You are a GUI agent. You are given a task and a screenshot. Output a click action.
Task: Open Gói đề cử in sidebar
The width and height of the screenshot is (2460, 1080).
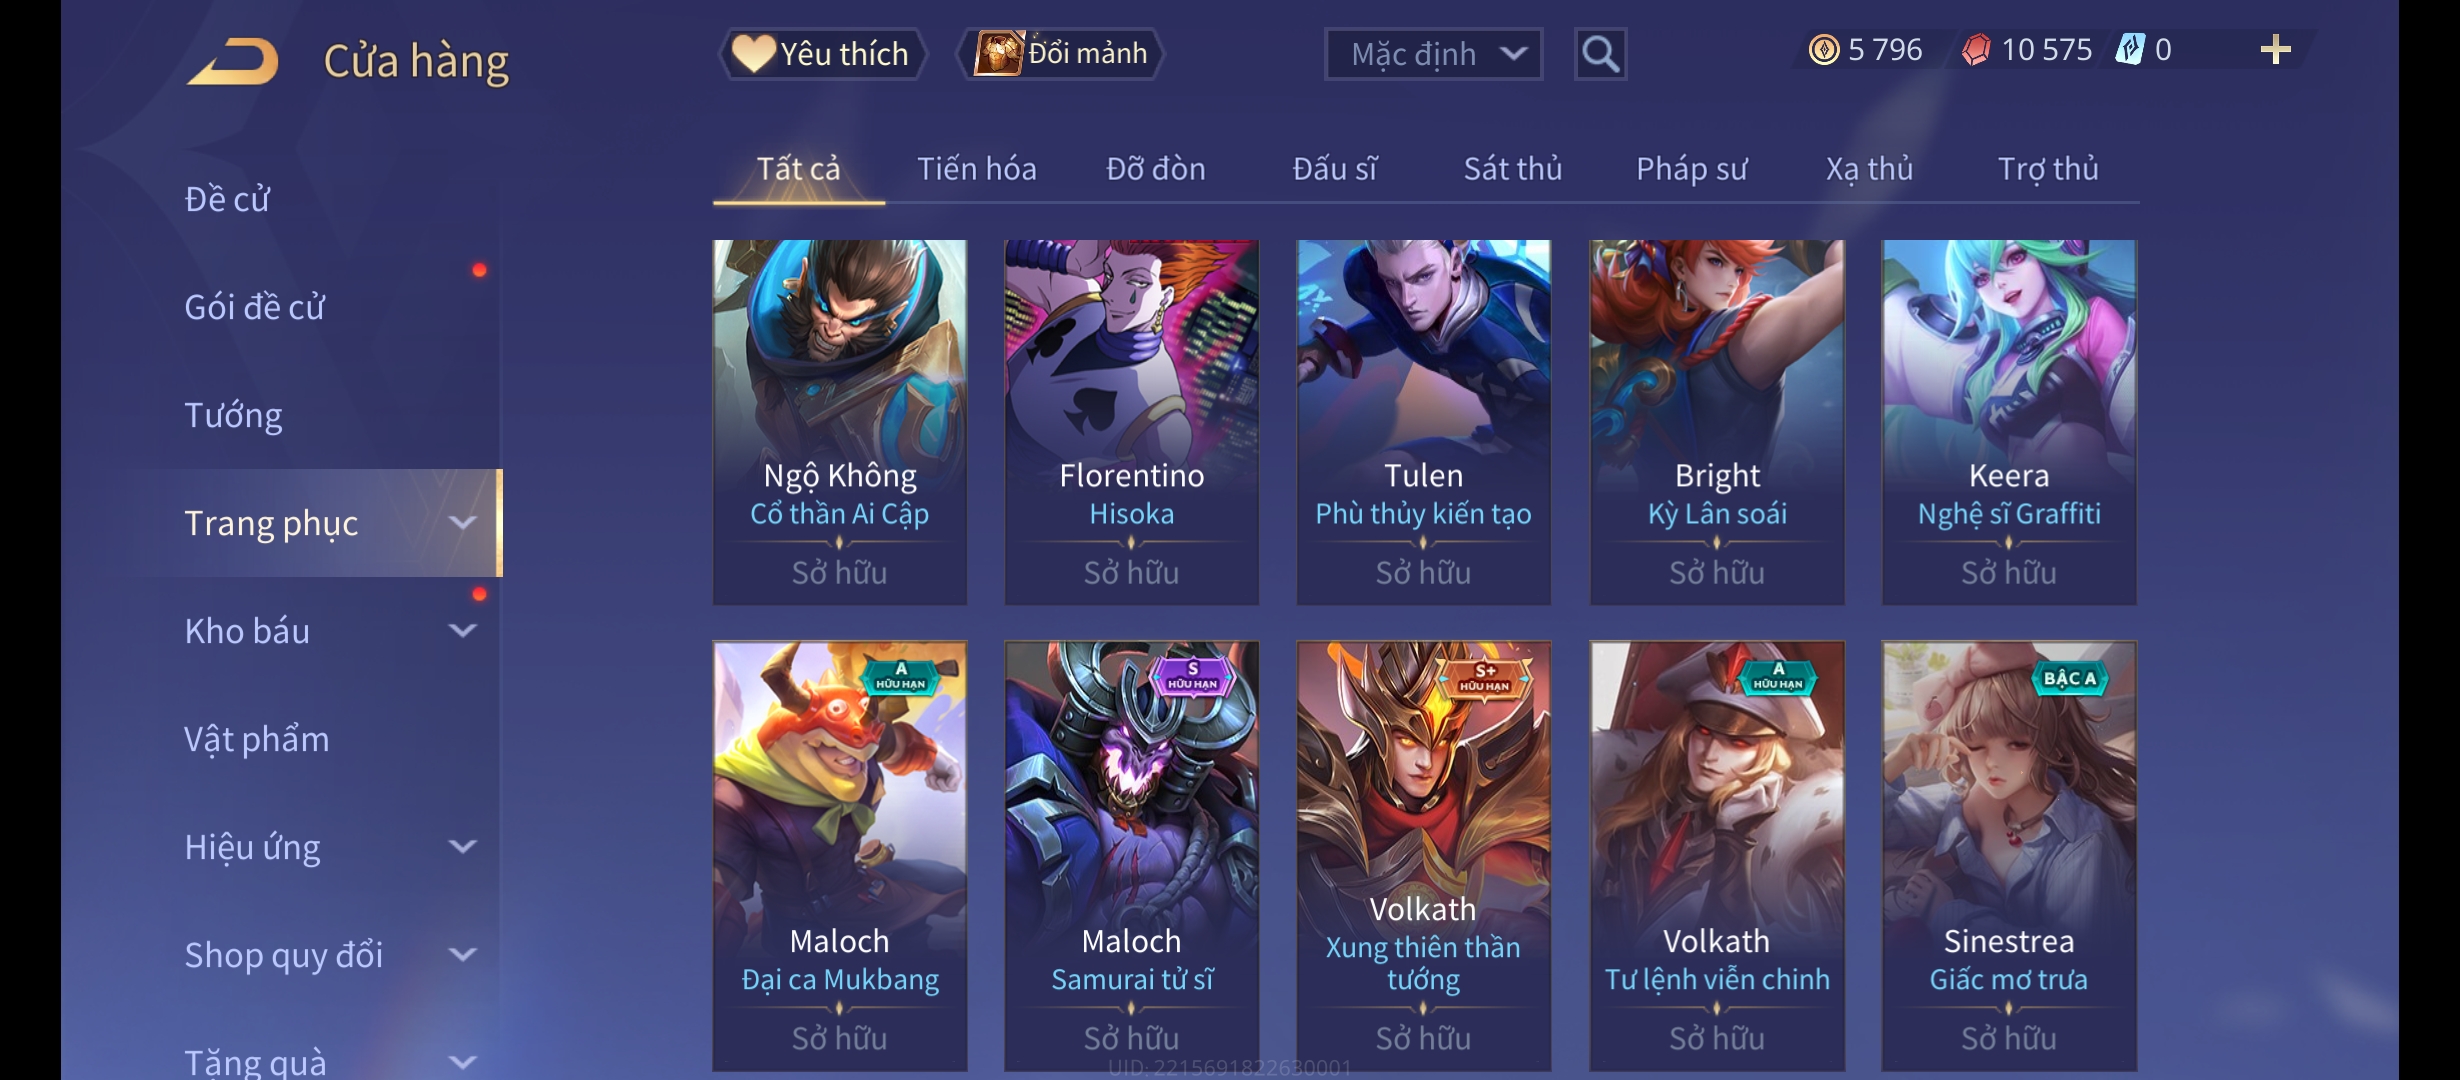254,307
